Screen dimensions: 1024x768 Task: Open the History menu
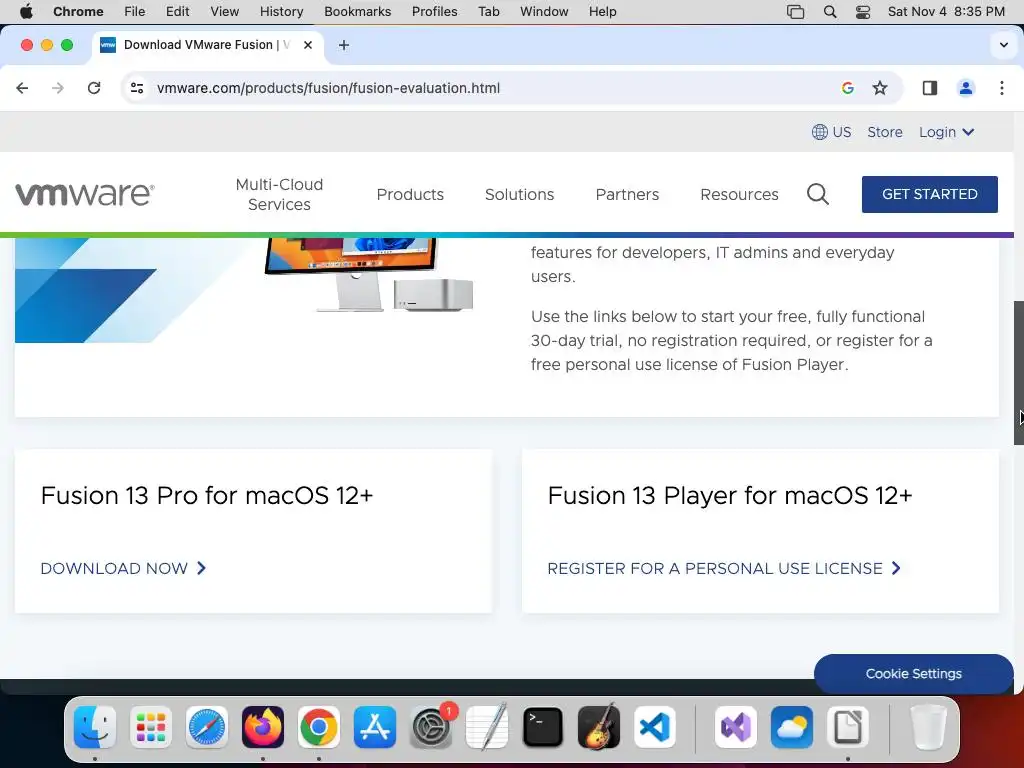pyautogui.click(x=281, y=11)
